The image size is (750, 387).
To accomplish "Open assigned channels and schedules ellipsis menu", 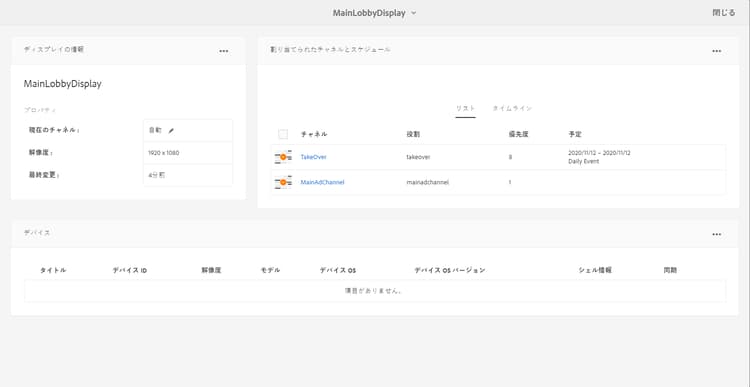I will (716, 51).
